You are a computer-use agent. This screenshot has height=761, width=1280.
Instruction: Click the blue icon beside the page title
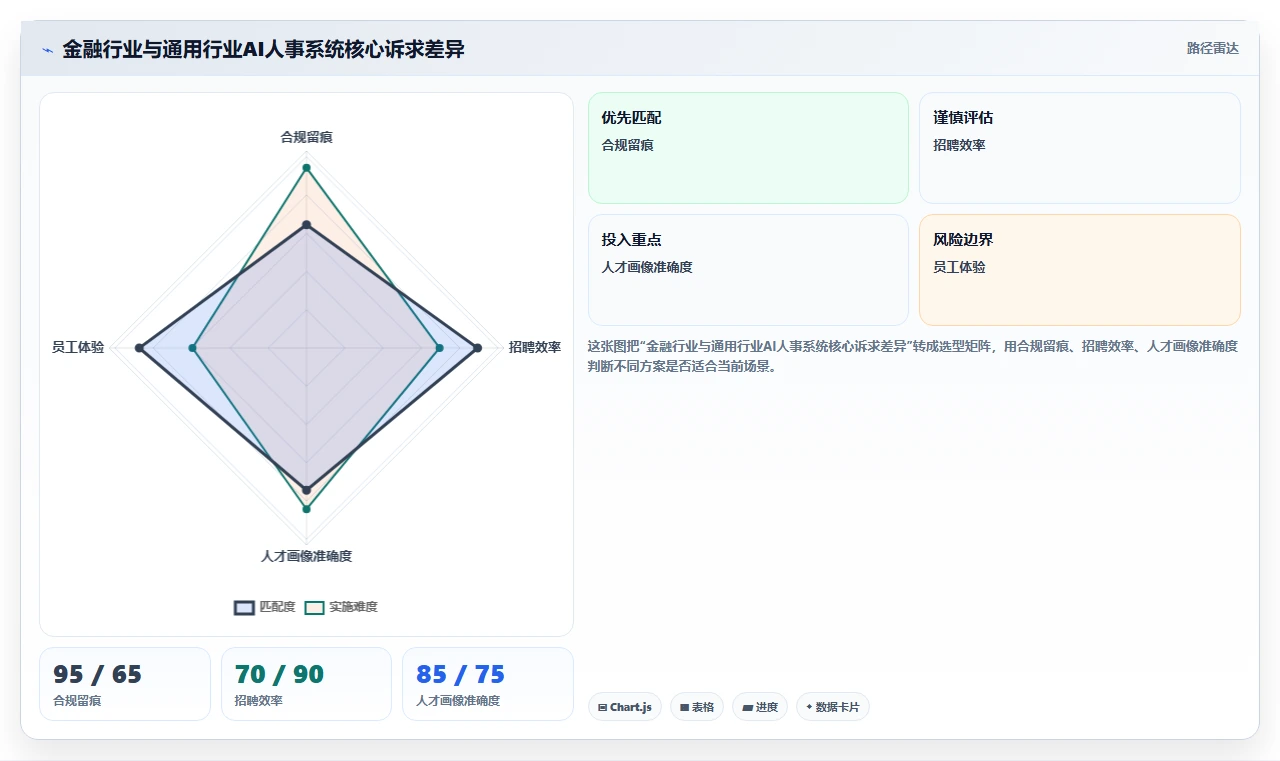47,50
